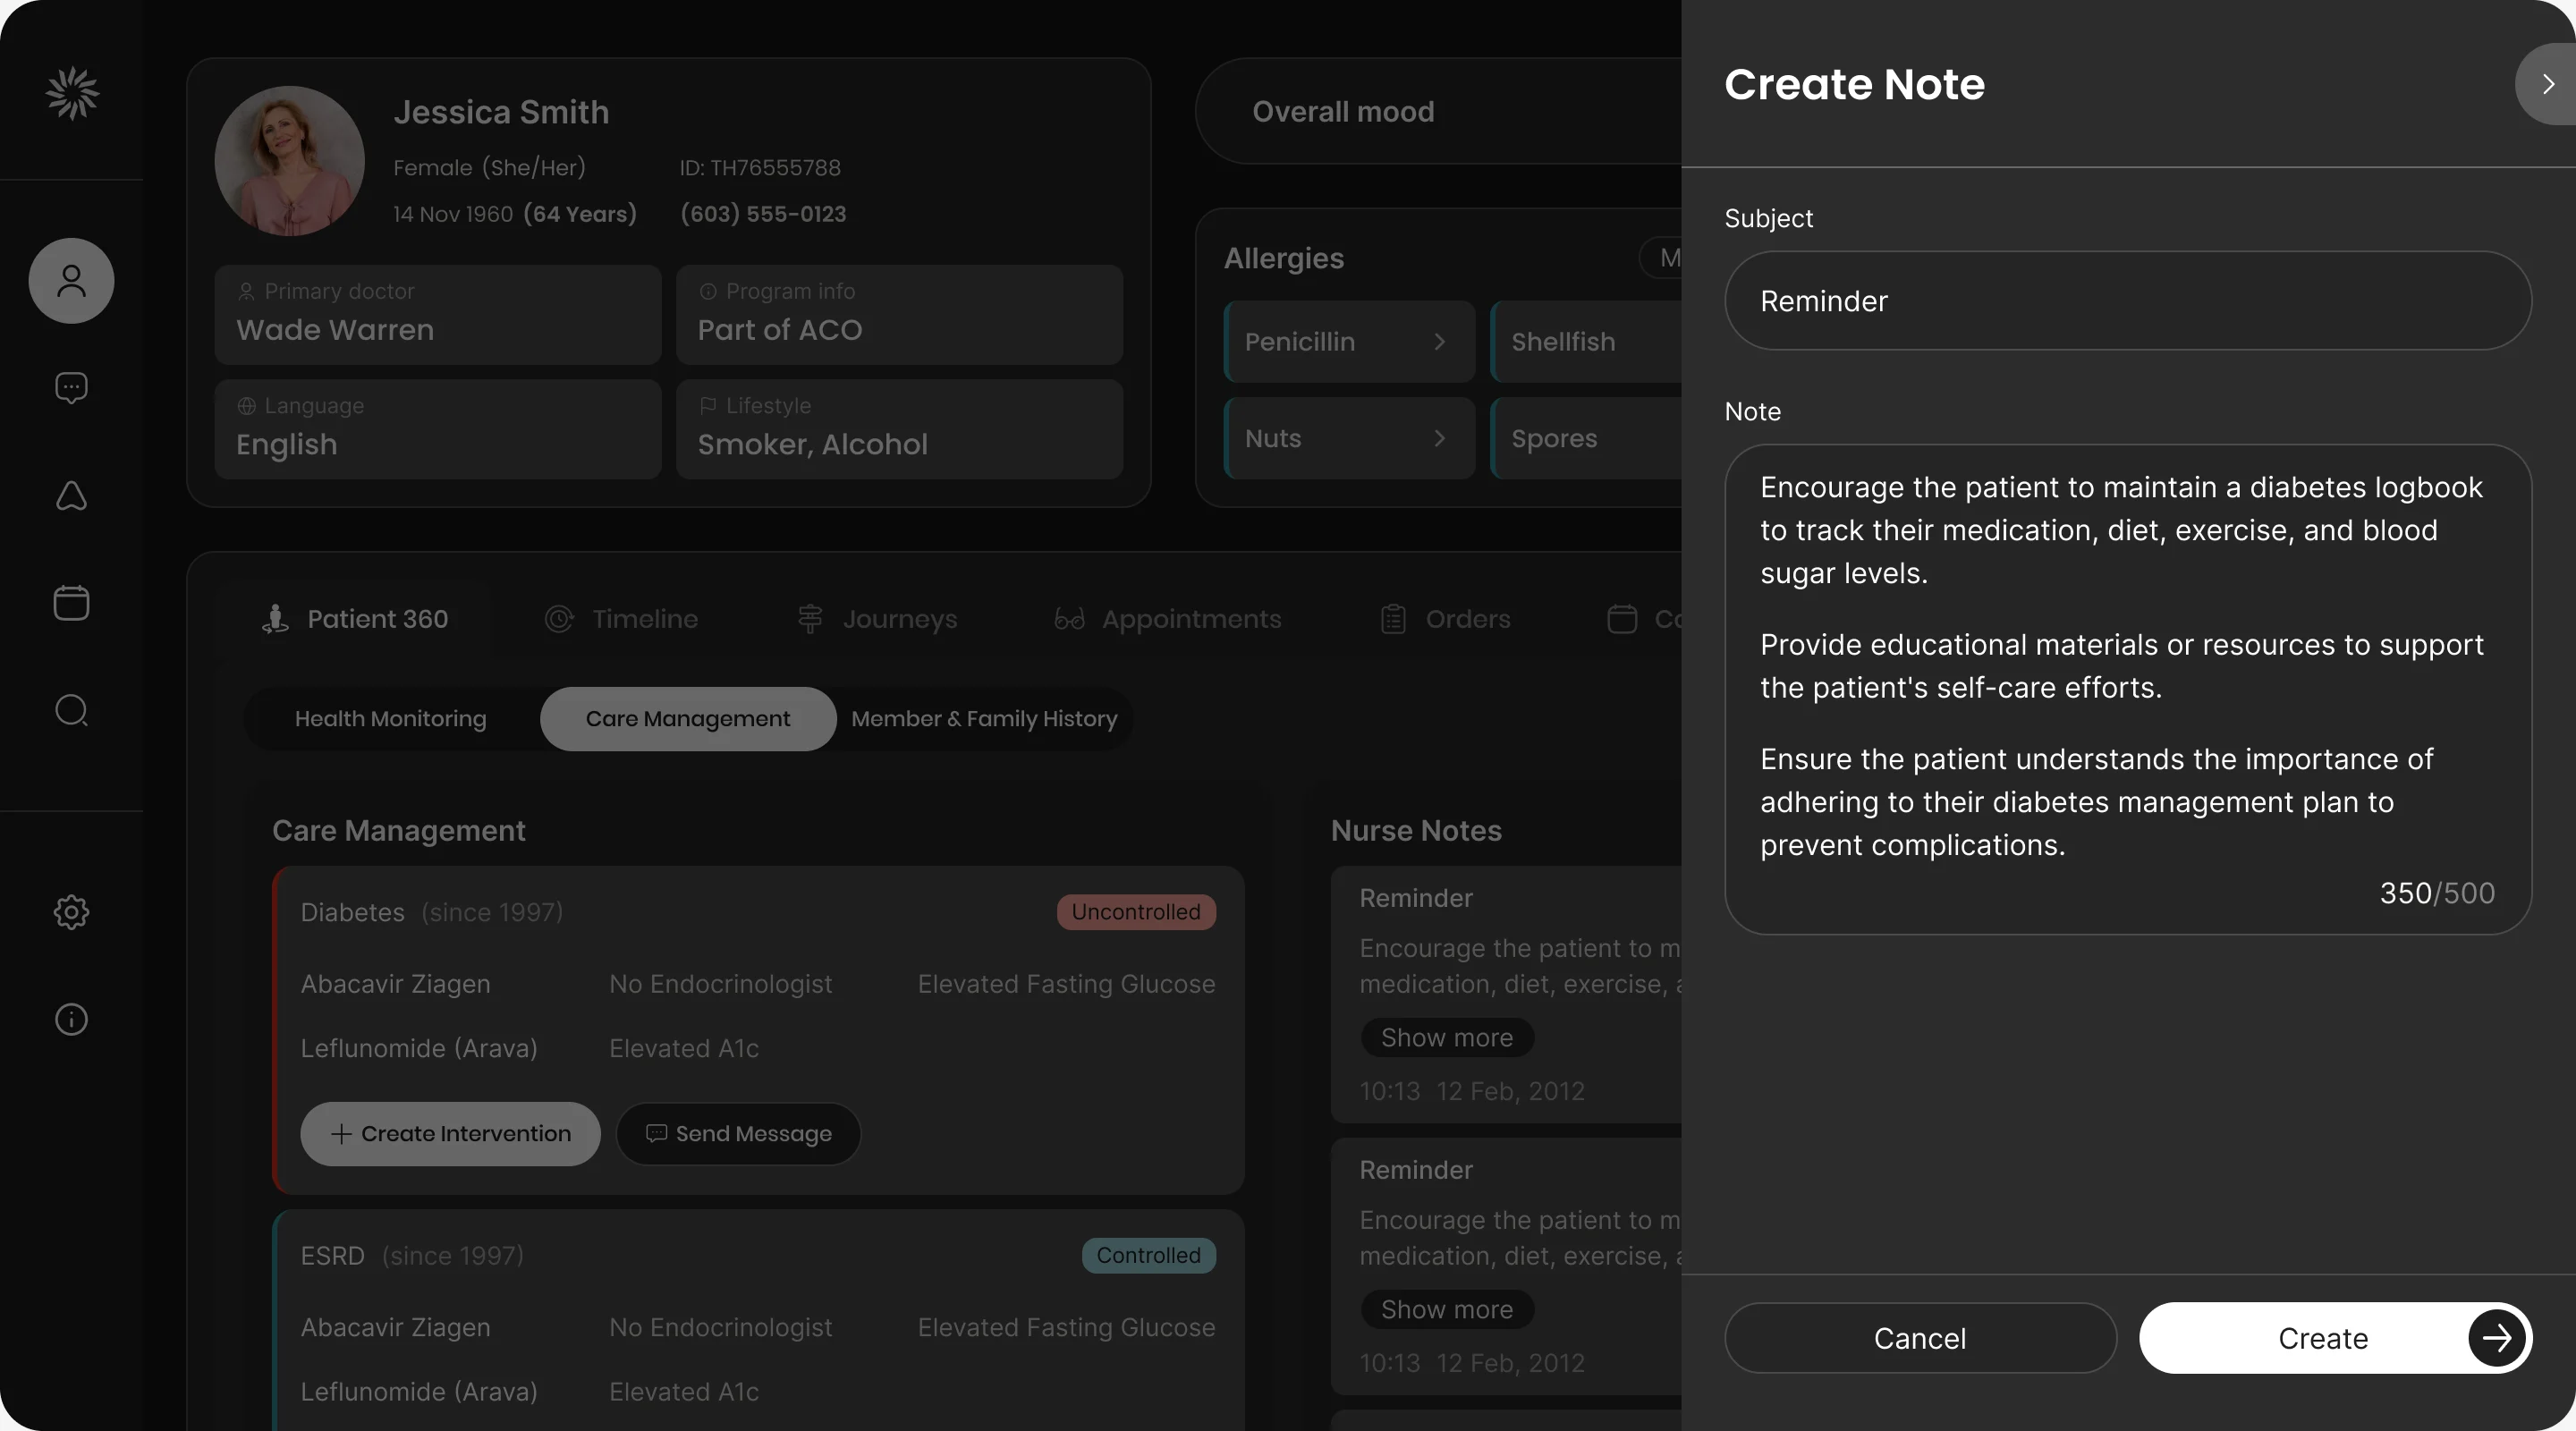Screen dimensions: 2576x1431
Task: Select the Care Management segment
Action: click(x=688, y=719)
